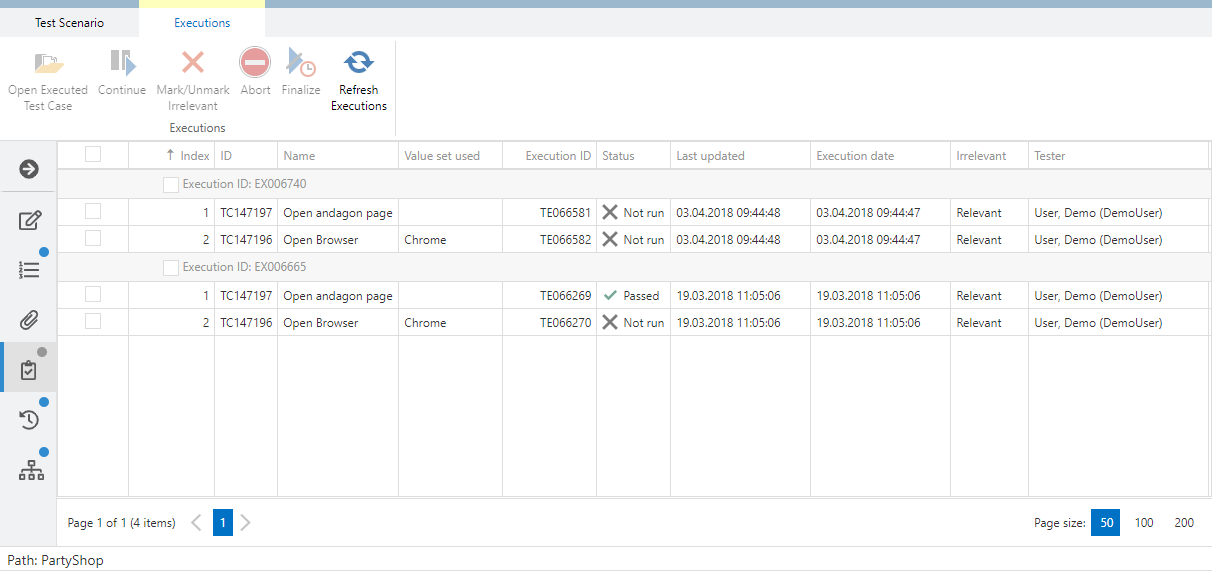The height and width of the screenshot is (571, 1212).
Task: Select the Executions tab
Action: [x=202, y=22]
